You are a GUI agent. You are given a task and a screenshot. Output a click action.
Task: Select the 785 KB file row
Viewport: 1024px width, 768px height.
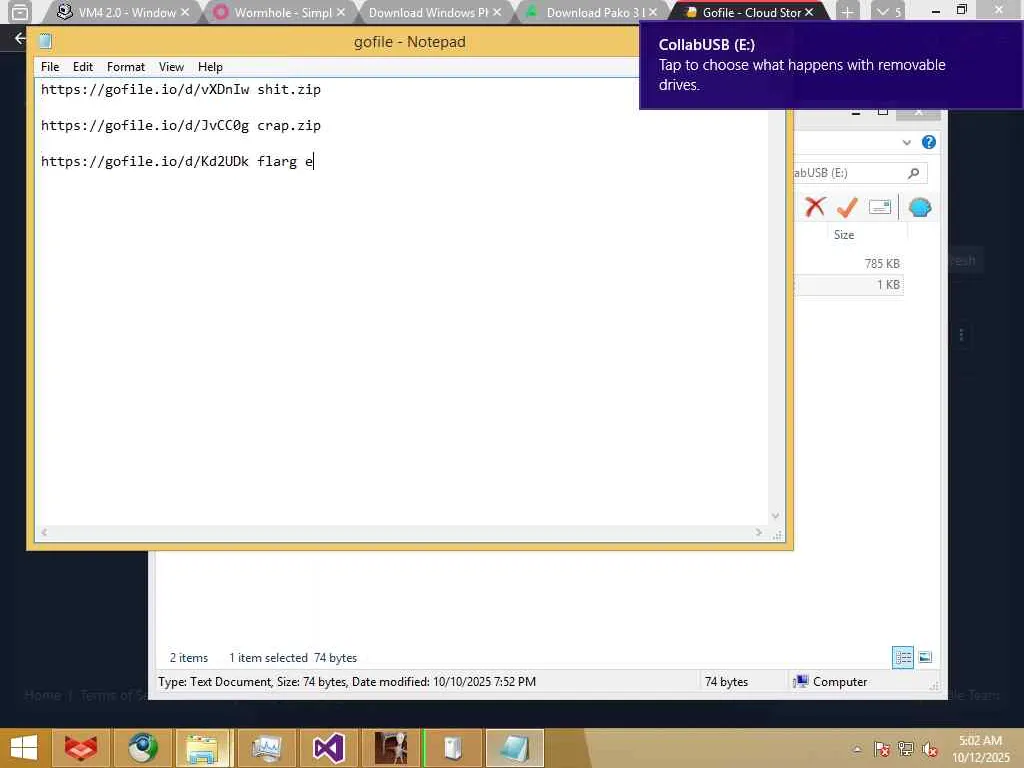[849, 263]
